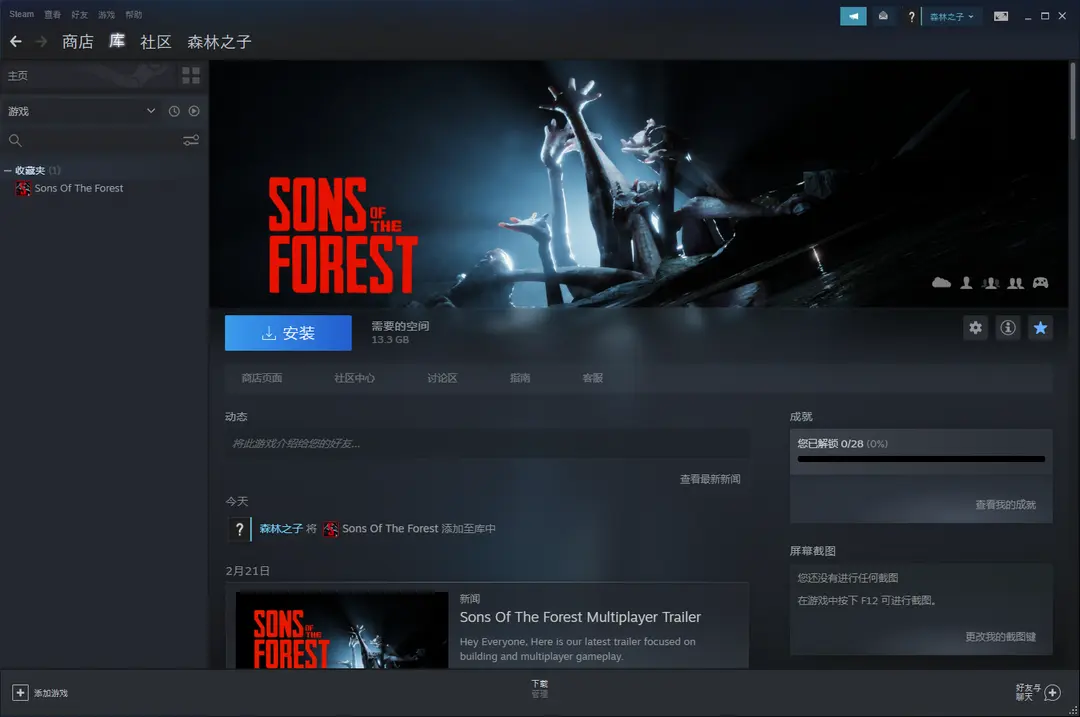Open the 社区 navigation tab

tap(156, 42)
